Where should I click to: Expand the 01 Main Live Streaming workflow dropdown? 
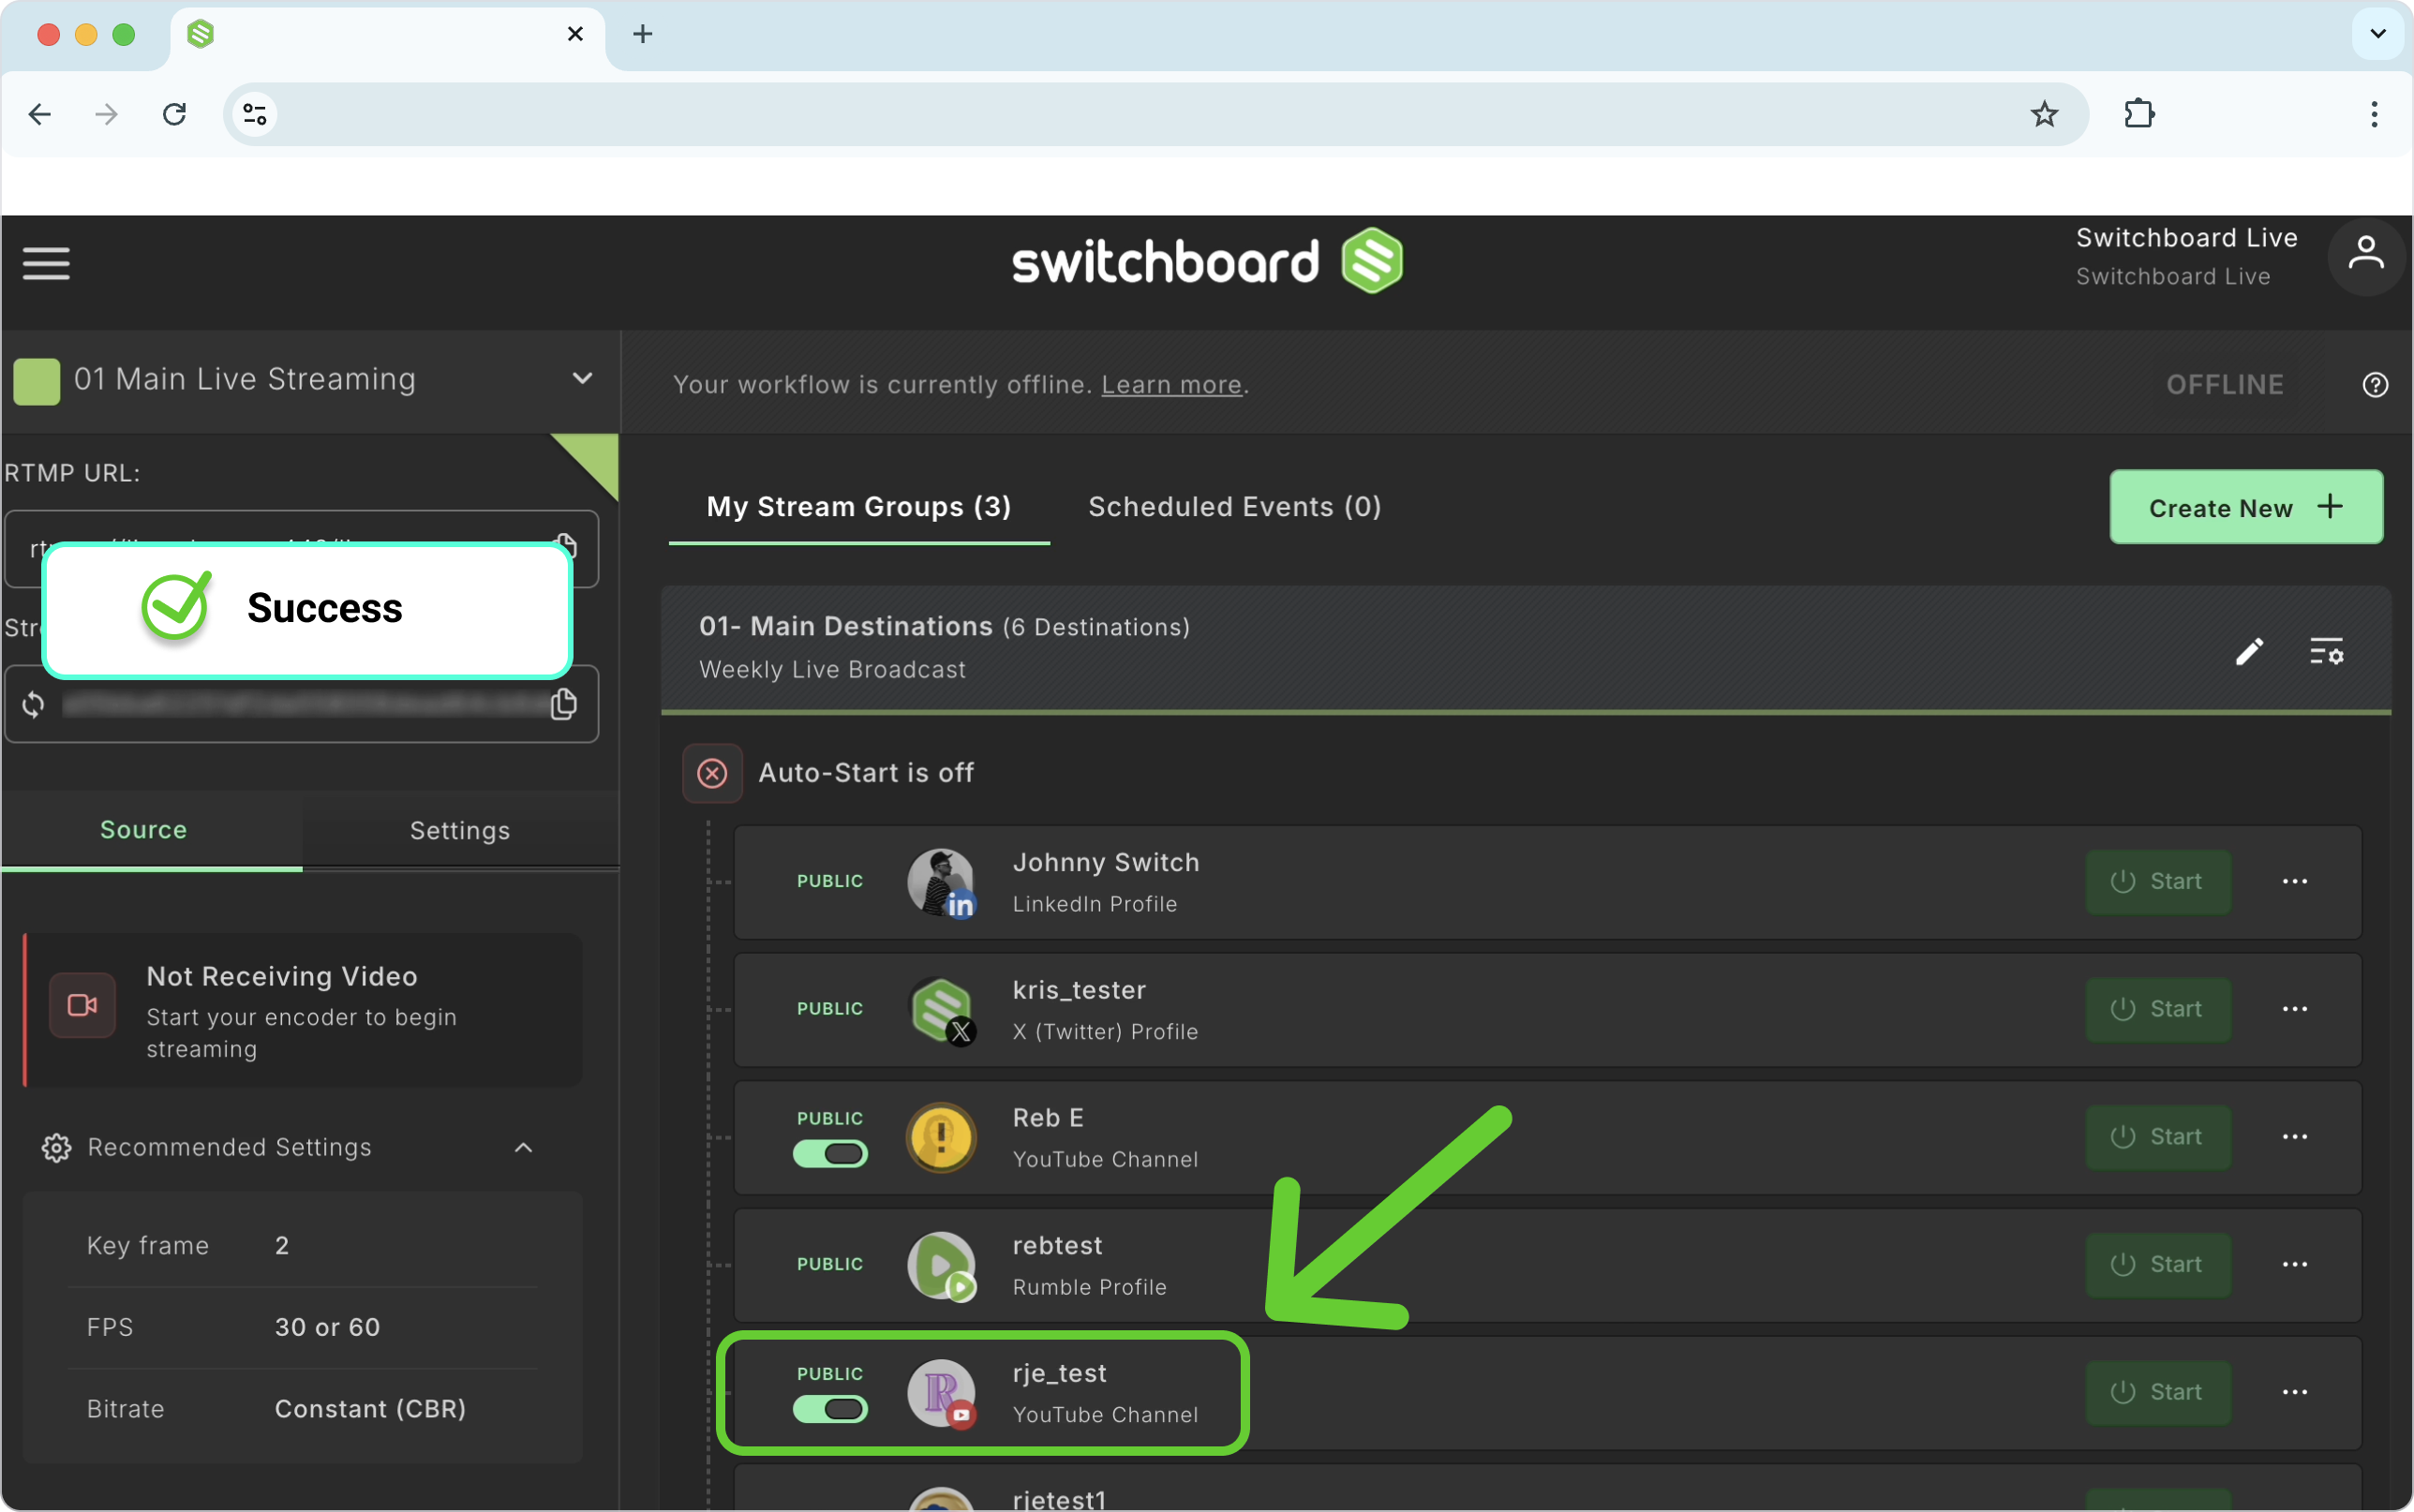click(582, 379)
